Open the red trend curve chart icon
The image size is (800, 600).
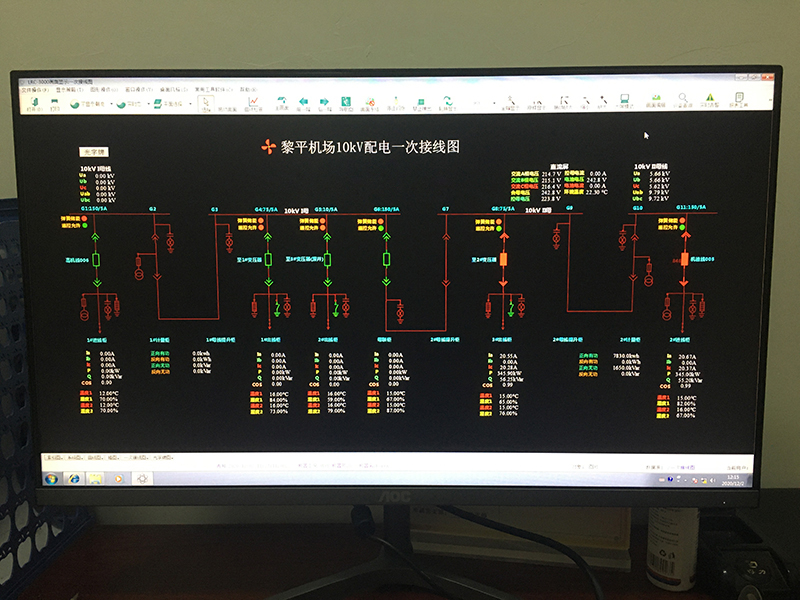[255, 101]
